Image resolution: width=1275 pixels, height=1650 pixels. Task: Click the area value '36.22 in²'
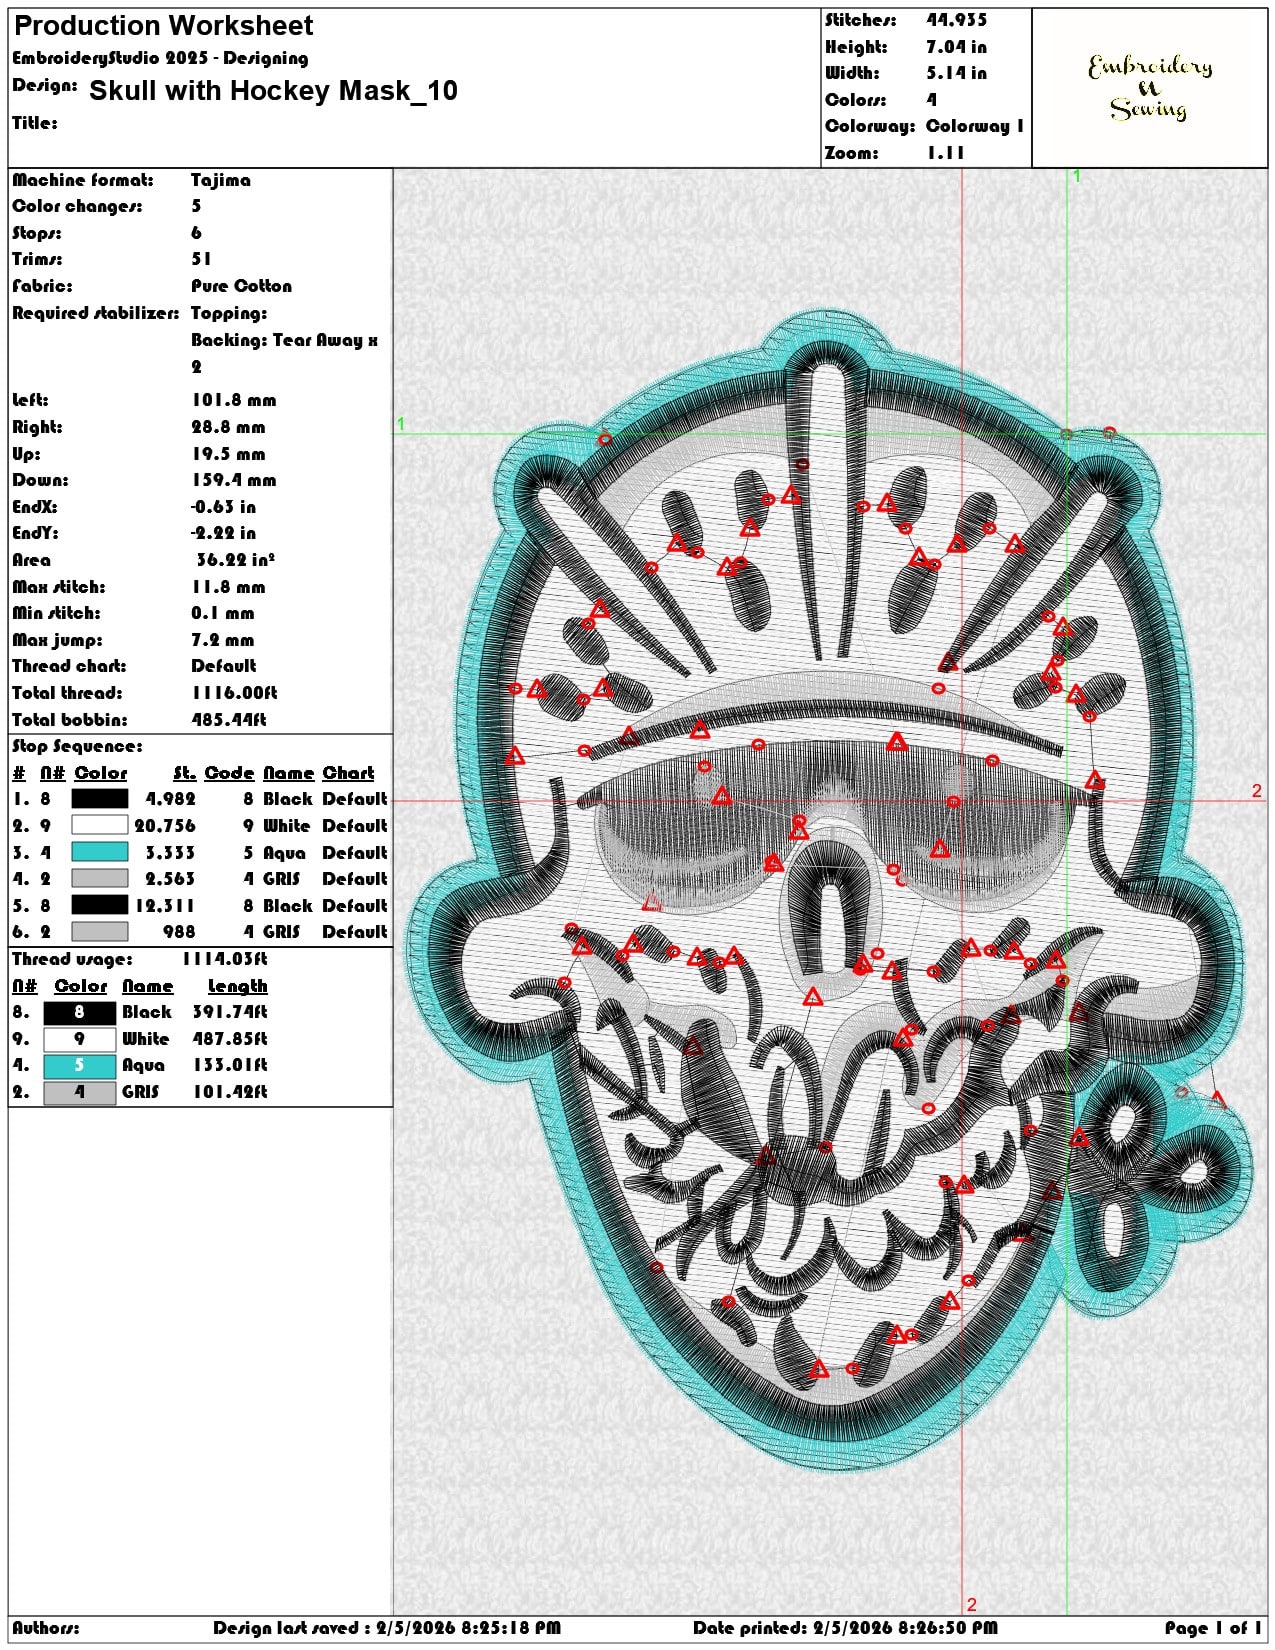click(x=236, y=560)
